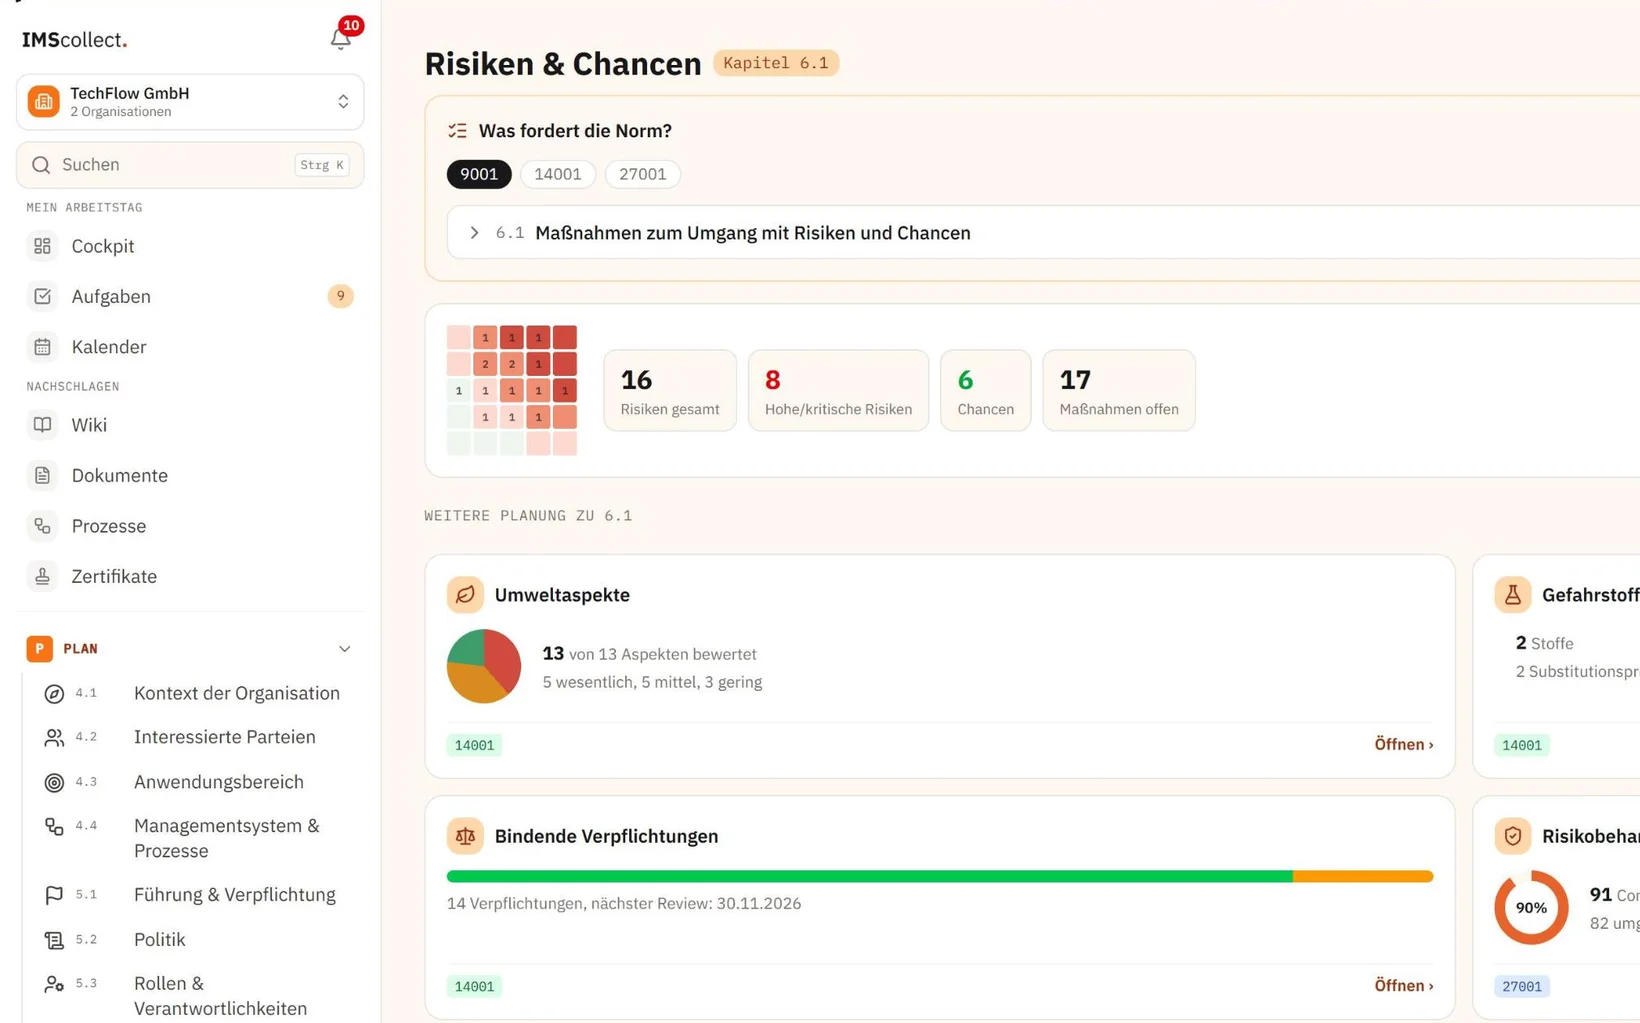The image size is (1640, 1023).
Task: Open the Cockpit dashboard icon
Action: 42,246
